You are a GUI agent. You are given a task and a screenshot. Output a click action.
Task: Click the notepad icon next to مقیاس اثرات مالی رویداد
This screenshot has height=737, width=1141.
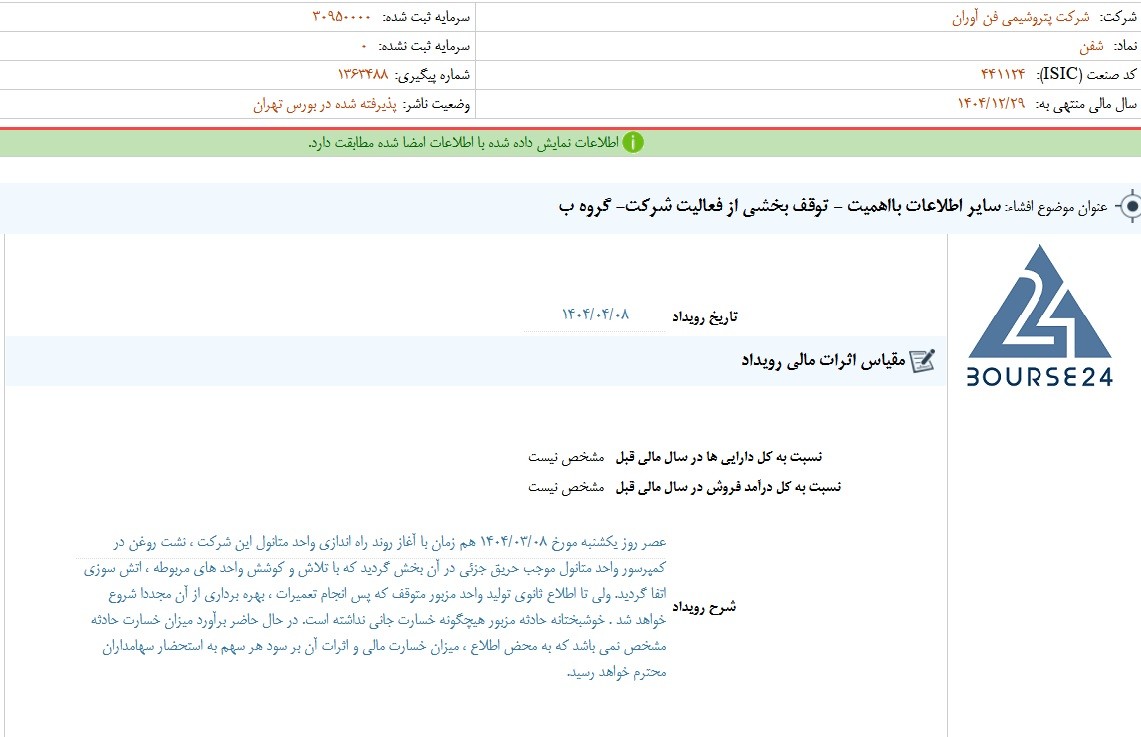pos(923,361)
